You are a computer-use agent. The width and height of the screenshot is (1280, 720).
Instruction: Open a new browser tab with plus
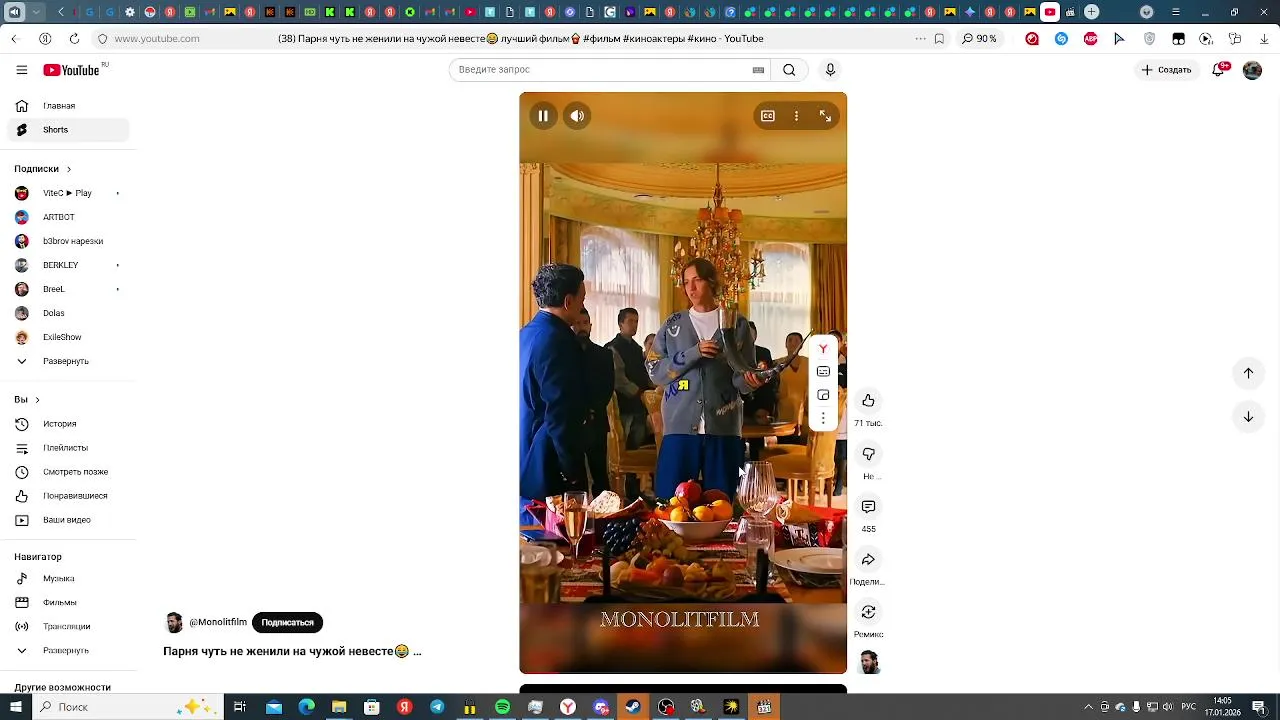click(1092, 12)
